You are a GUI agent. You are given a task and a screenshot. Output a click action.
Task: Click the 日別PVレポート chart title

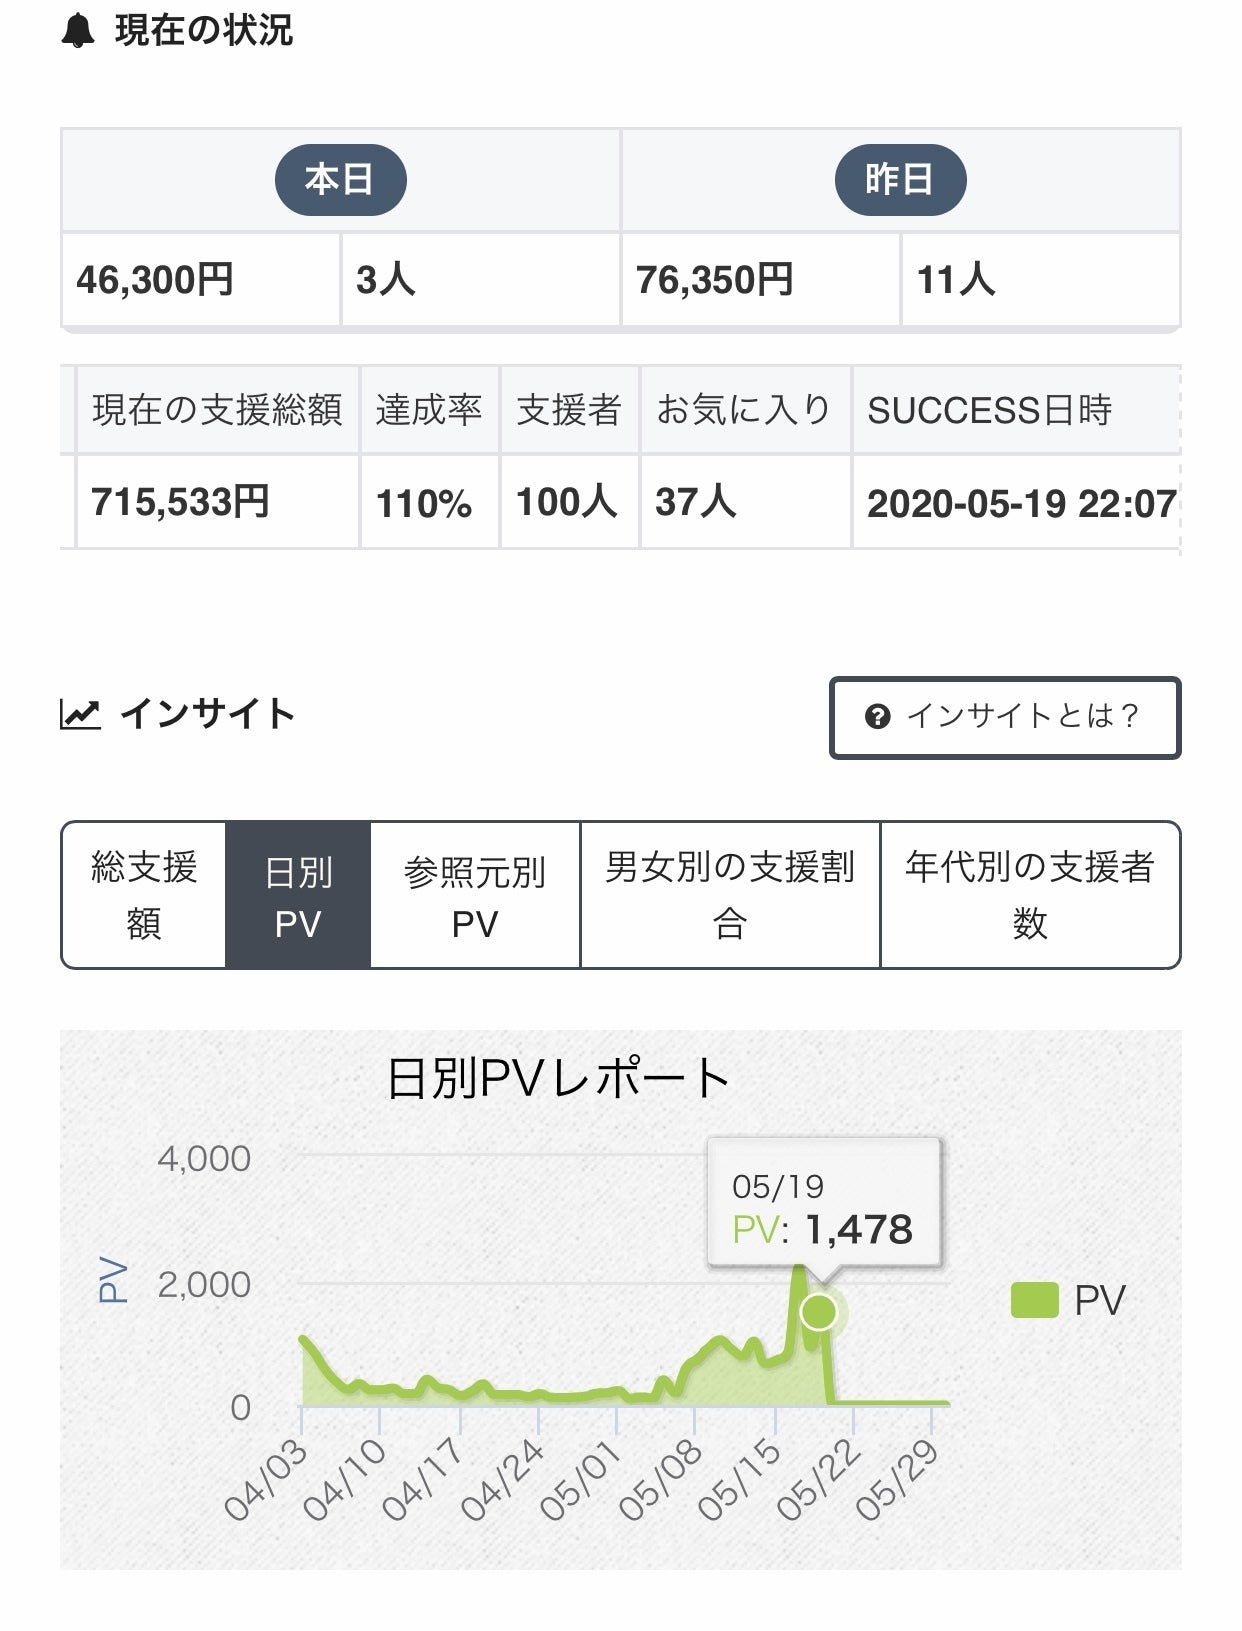point(558,1079)
